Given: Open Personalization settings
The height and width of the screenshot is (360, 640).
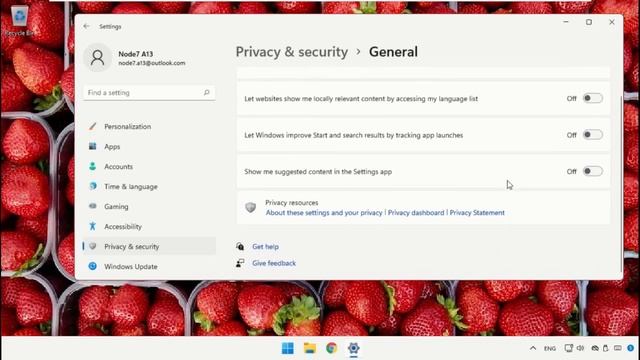Looking at the screenshot, I should 149,127.
